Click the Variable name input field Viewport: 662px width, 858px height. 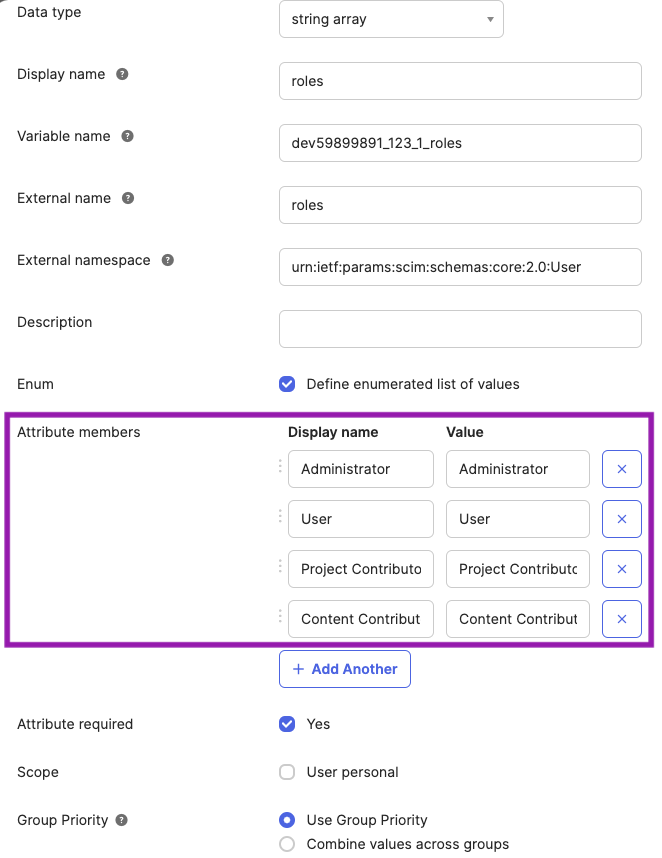point(460,143)
